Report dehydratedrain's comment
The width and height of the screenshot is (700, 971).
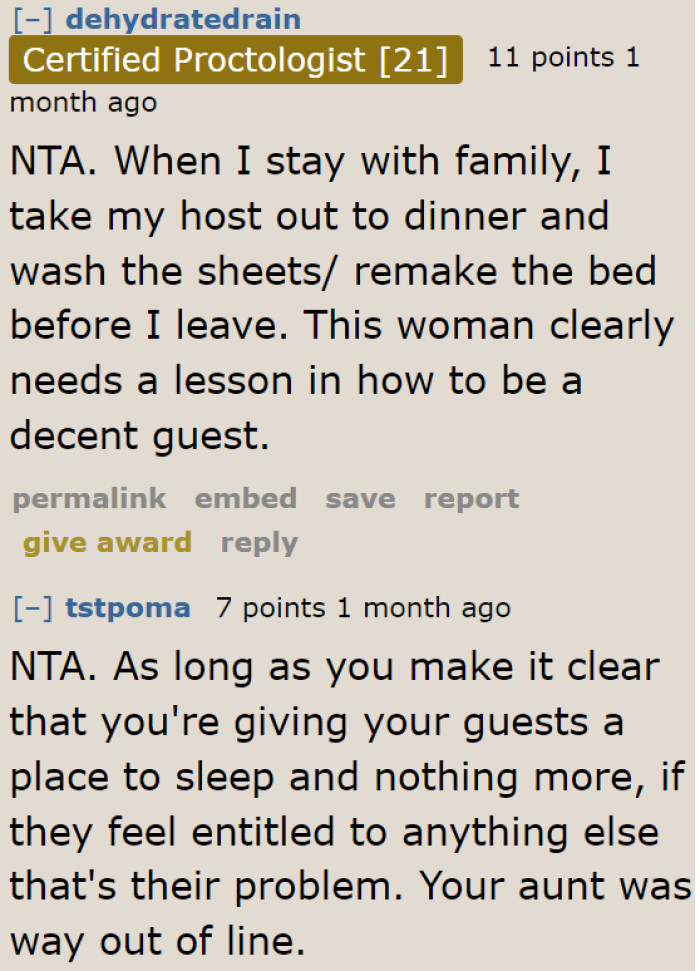(x=471, y=498)
